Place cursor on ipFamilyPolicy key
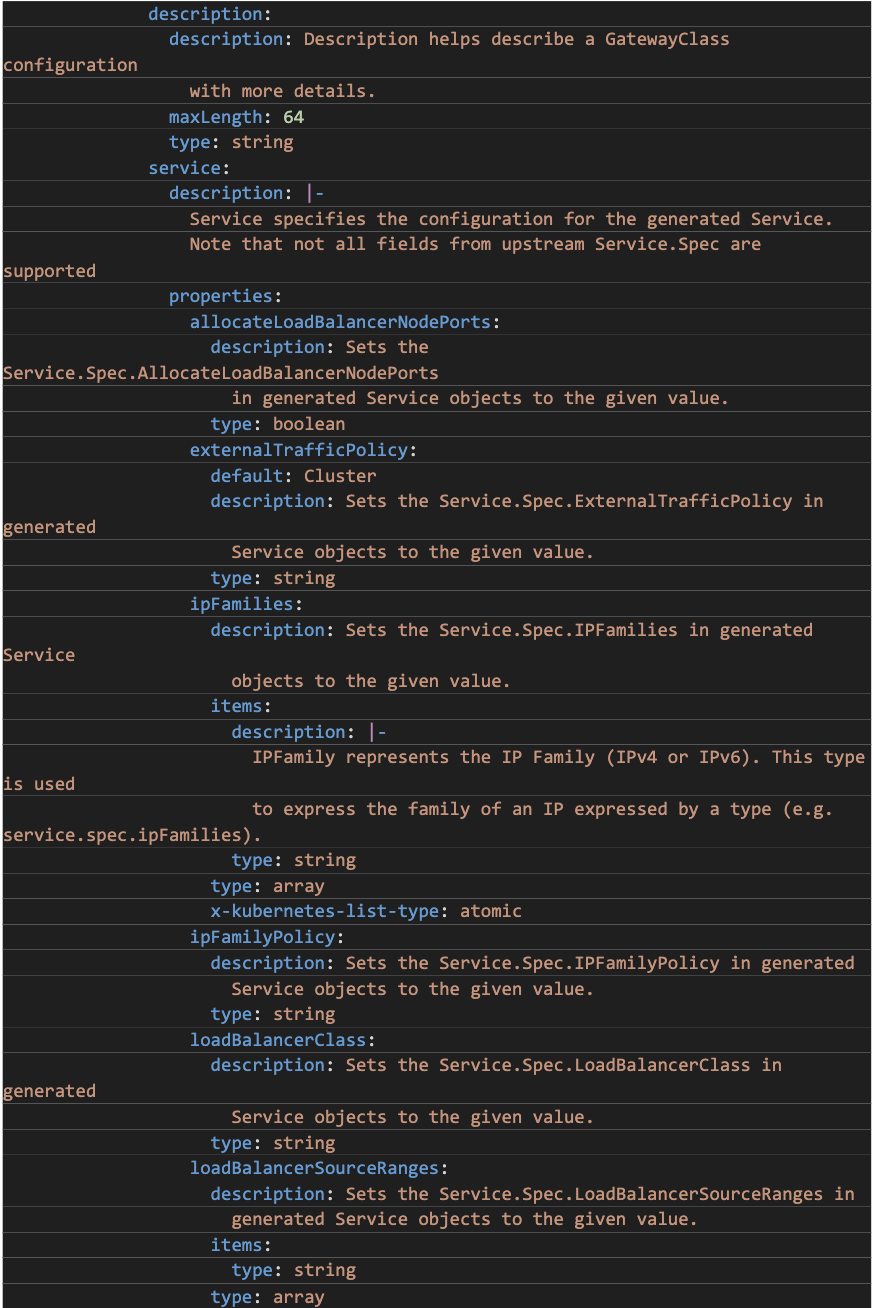 click(262, 937)
